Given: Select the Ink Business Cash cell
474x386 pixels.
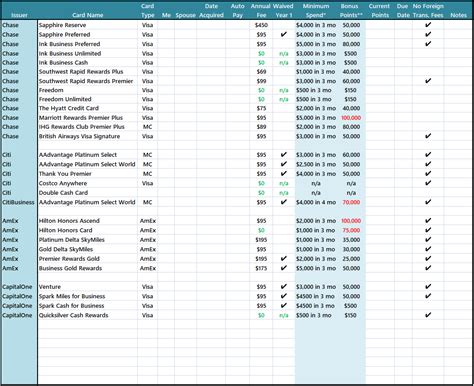Looking at the screenshot, I should pos(63,62).
